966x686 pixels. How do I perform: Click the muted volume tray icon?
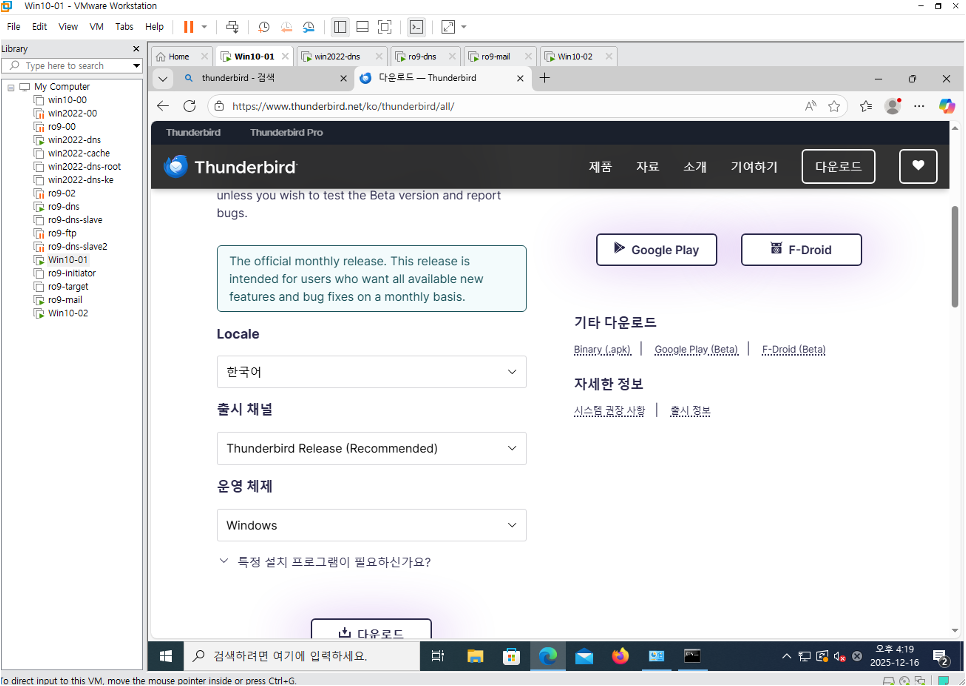point(839,656)
